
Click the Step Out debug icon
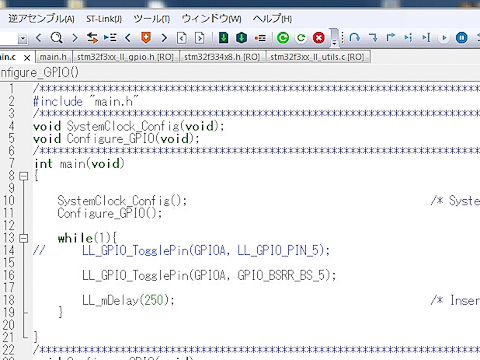pos(391,37)
